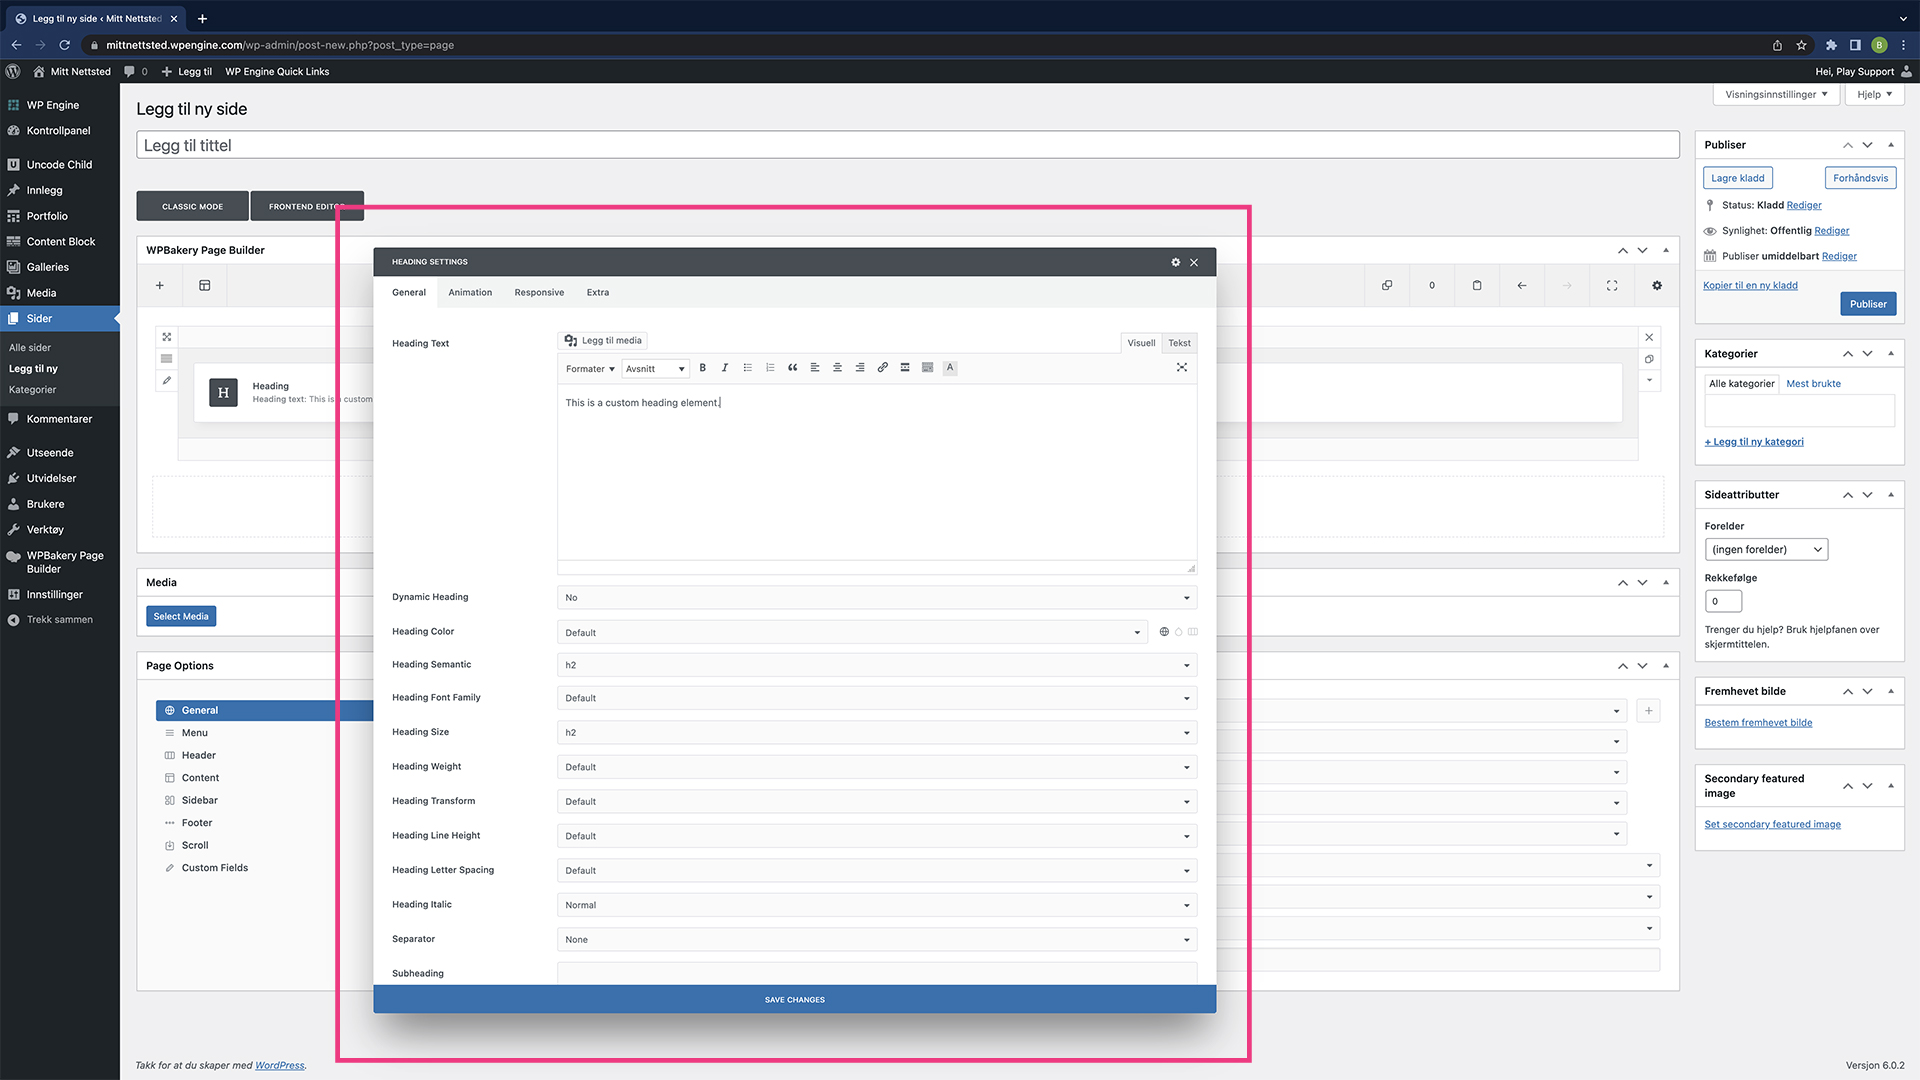Click Lagre kladd to save draft
The height and width of the screenshot is (1080, 1920).
point(1738,178)
